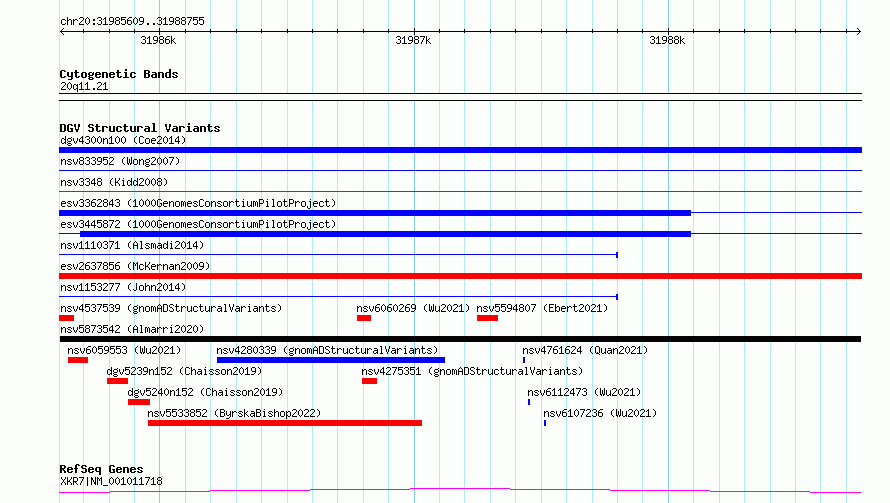Click the red bar under dgv5239n152

click(x=117, y=381)
